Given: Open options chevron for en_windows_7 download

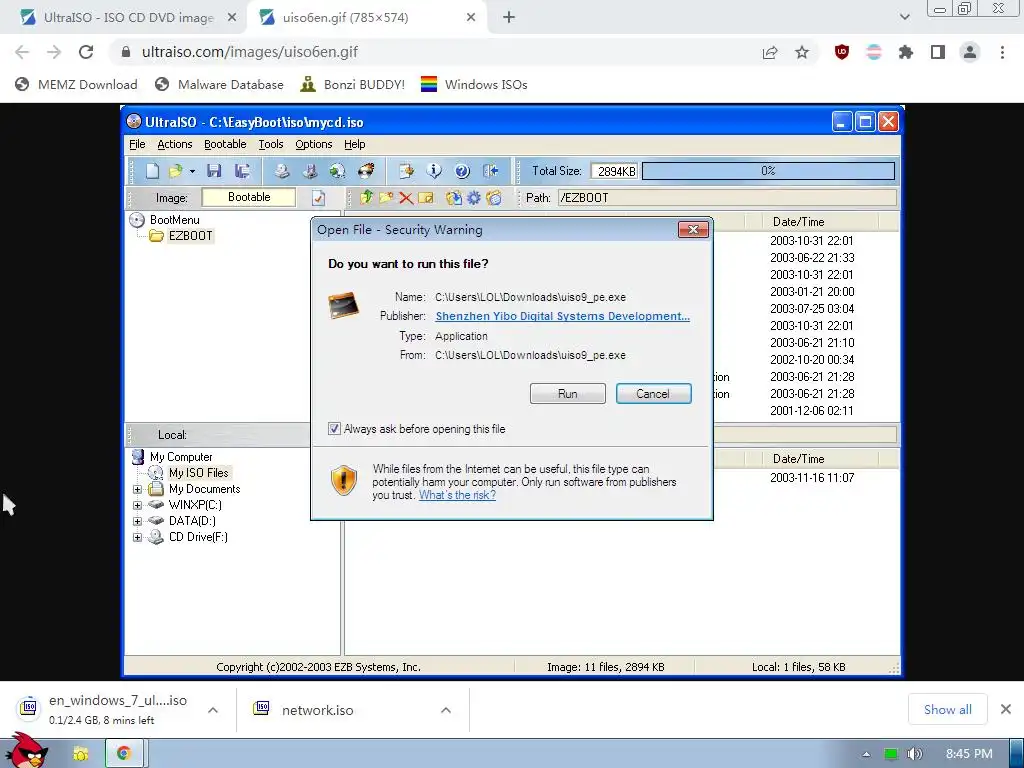Looking at the screenshot, I should pos(213,710).
